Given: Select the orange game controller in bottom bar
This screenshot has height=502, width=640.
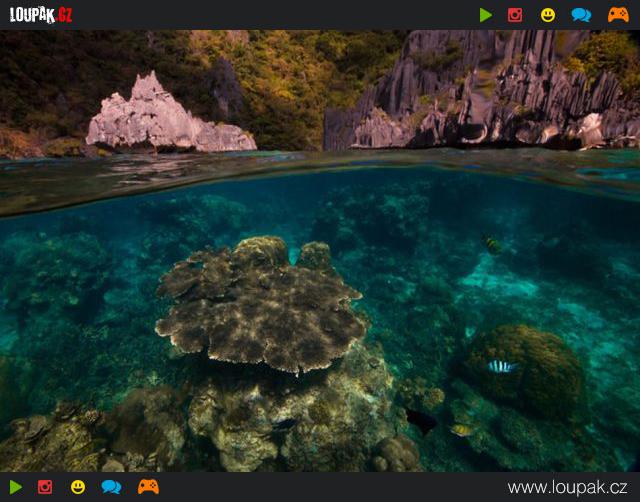Looking at the screenshot, I should (x=148, y=487).
